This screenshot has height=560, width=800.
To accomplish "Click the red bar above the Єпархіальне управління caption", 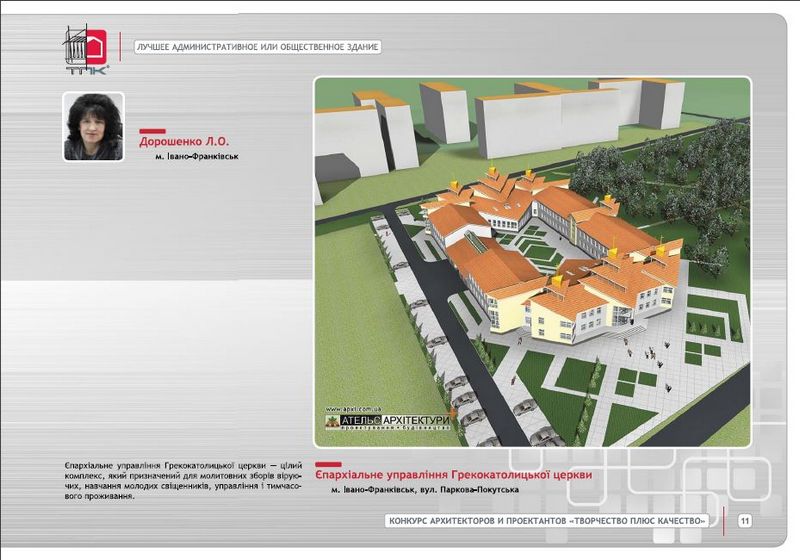I will (x=328, y=462).
